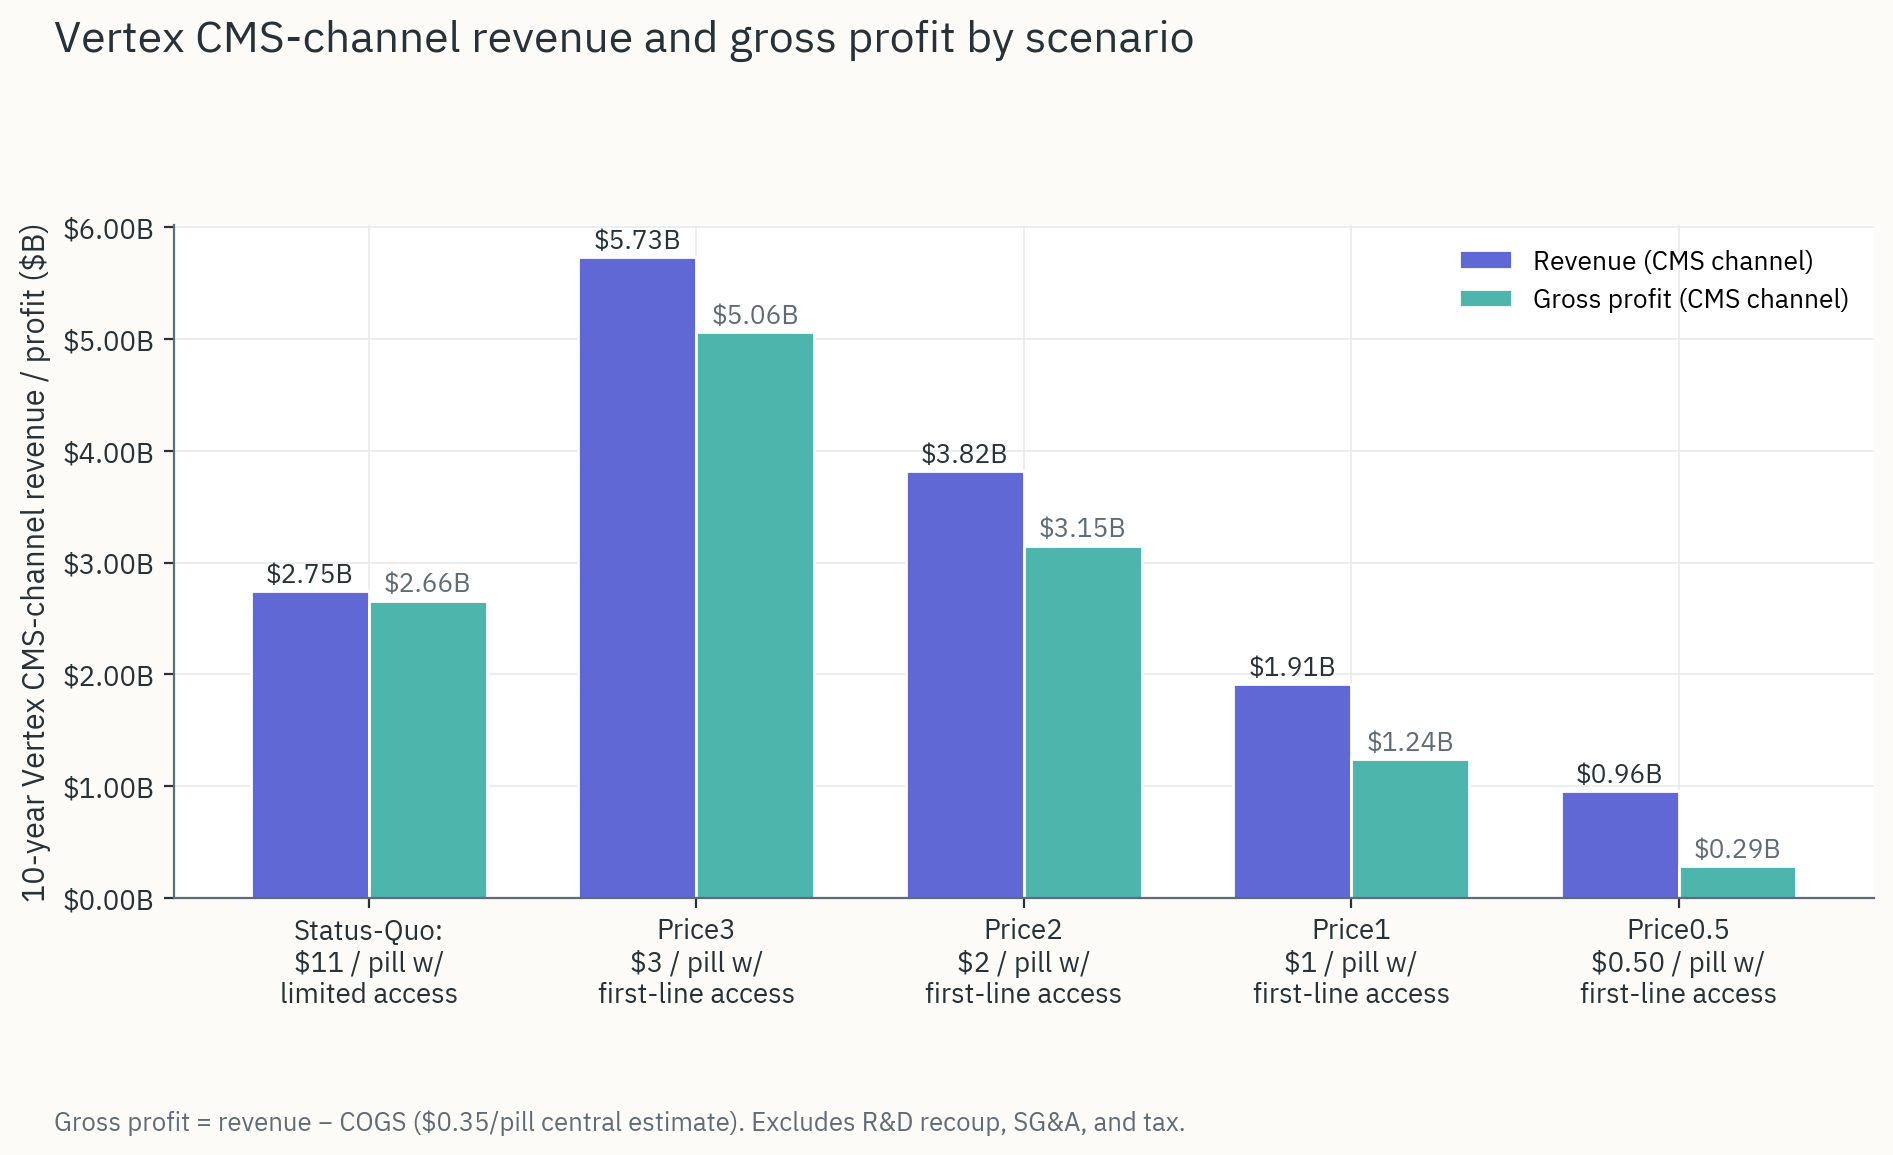The image size is (1893, 1155).
Task: Click the Price2 gross profit bar
Action: [1083, 723]
